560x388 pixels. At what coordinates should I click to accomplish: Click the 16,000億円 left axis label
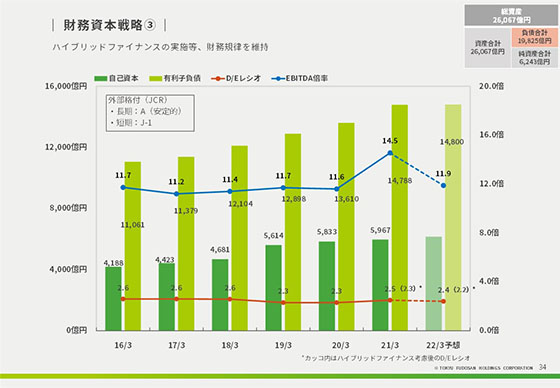(66, 86)
